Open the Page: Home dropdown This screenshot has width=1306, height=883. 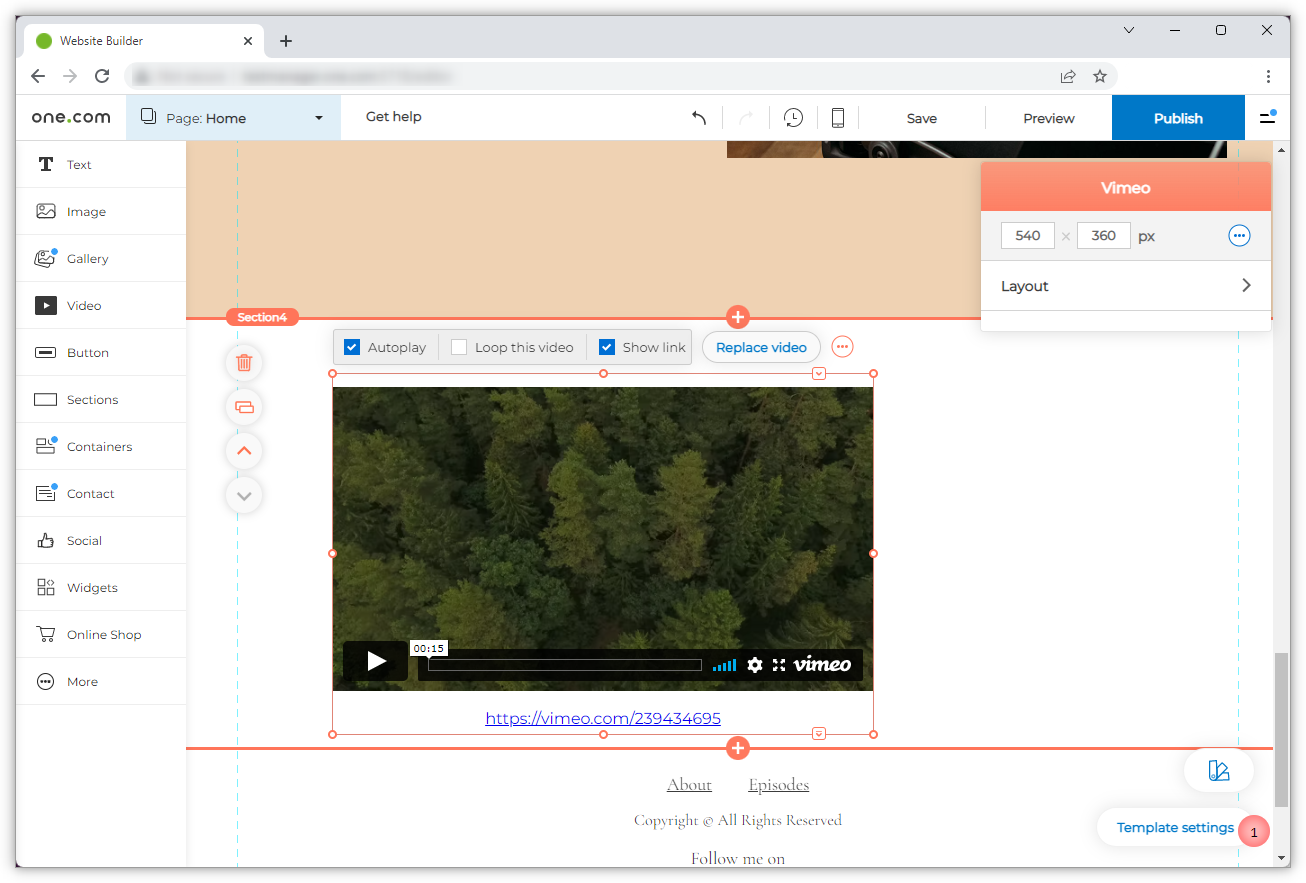click(232, 117)
